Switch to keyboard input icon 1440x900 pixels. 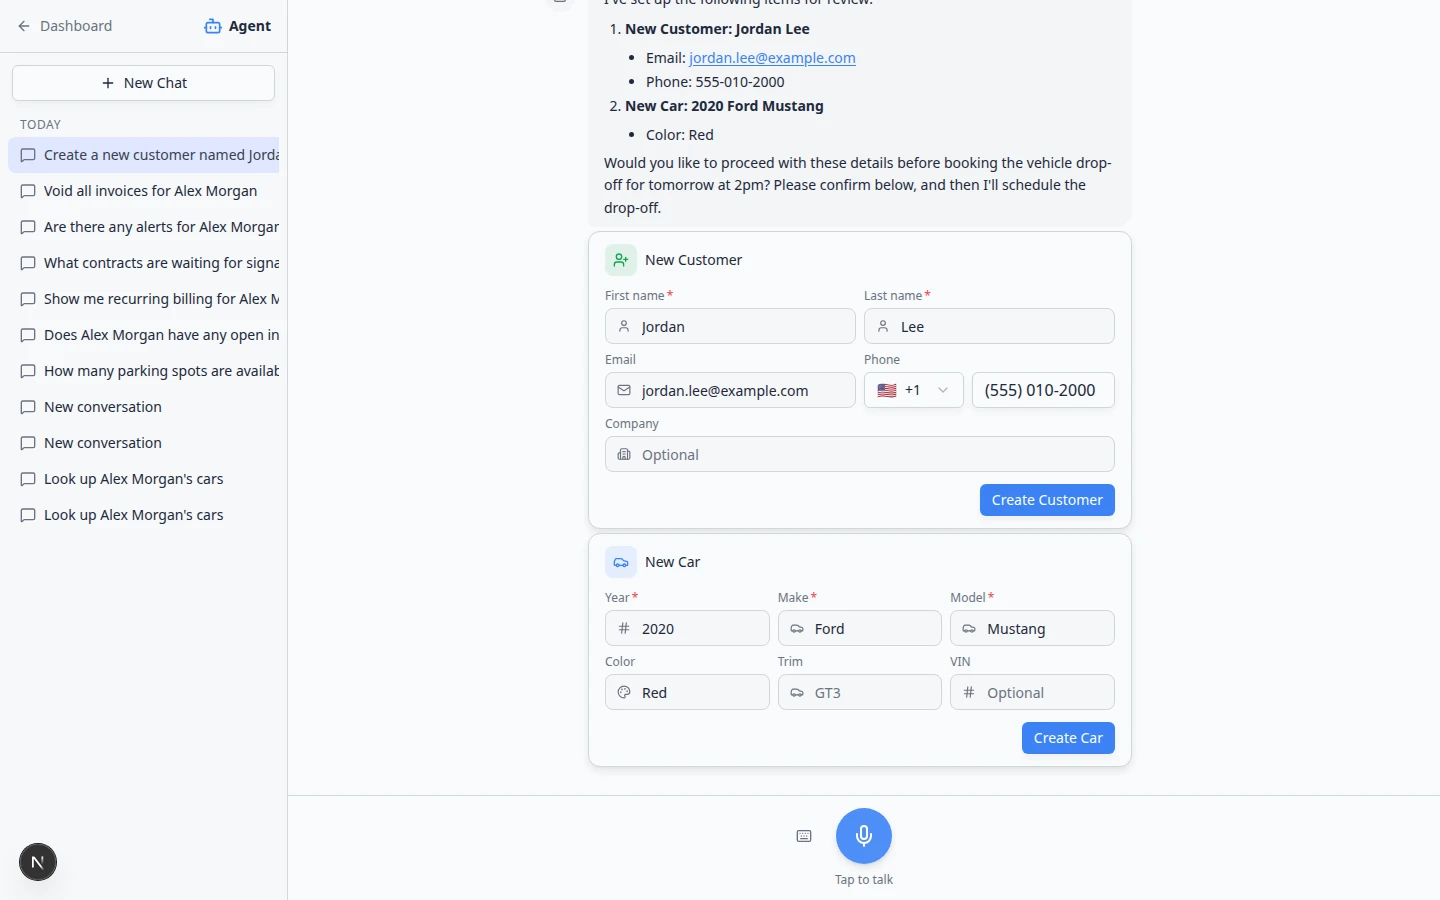804,836
